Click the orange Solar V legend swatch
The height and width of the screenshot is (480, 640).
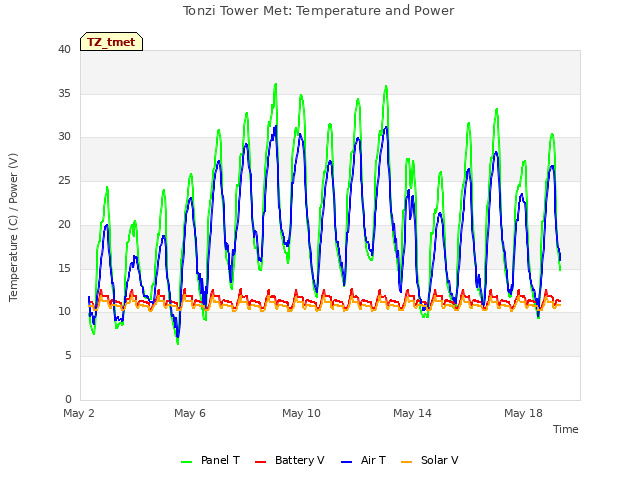tap(407, 461)
